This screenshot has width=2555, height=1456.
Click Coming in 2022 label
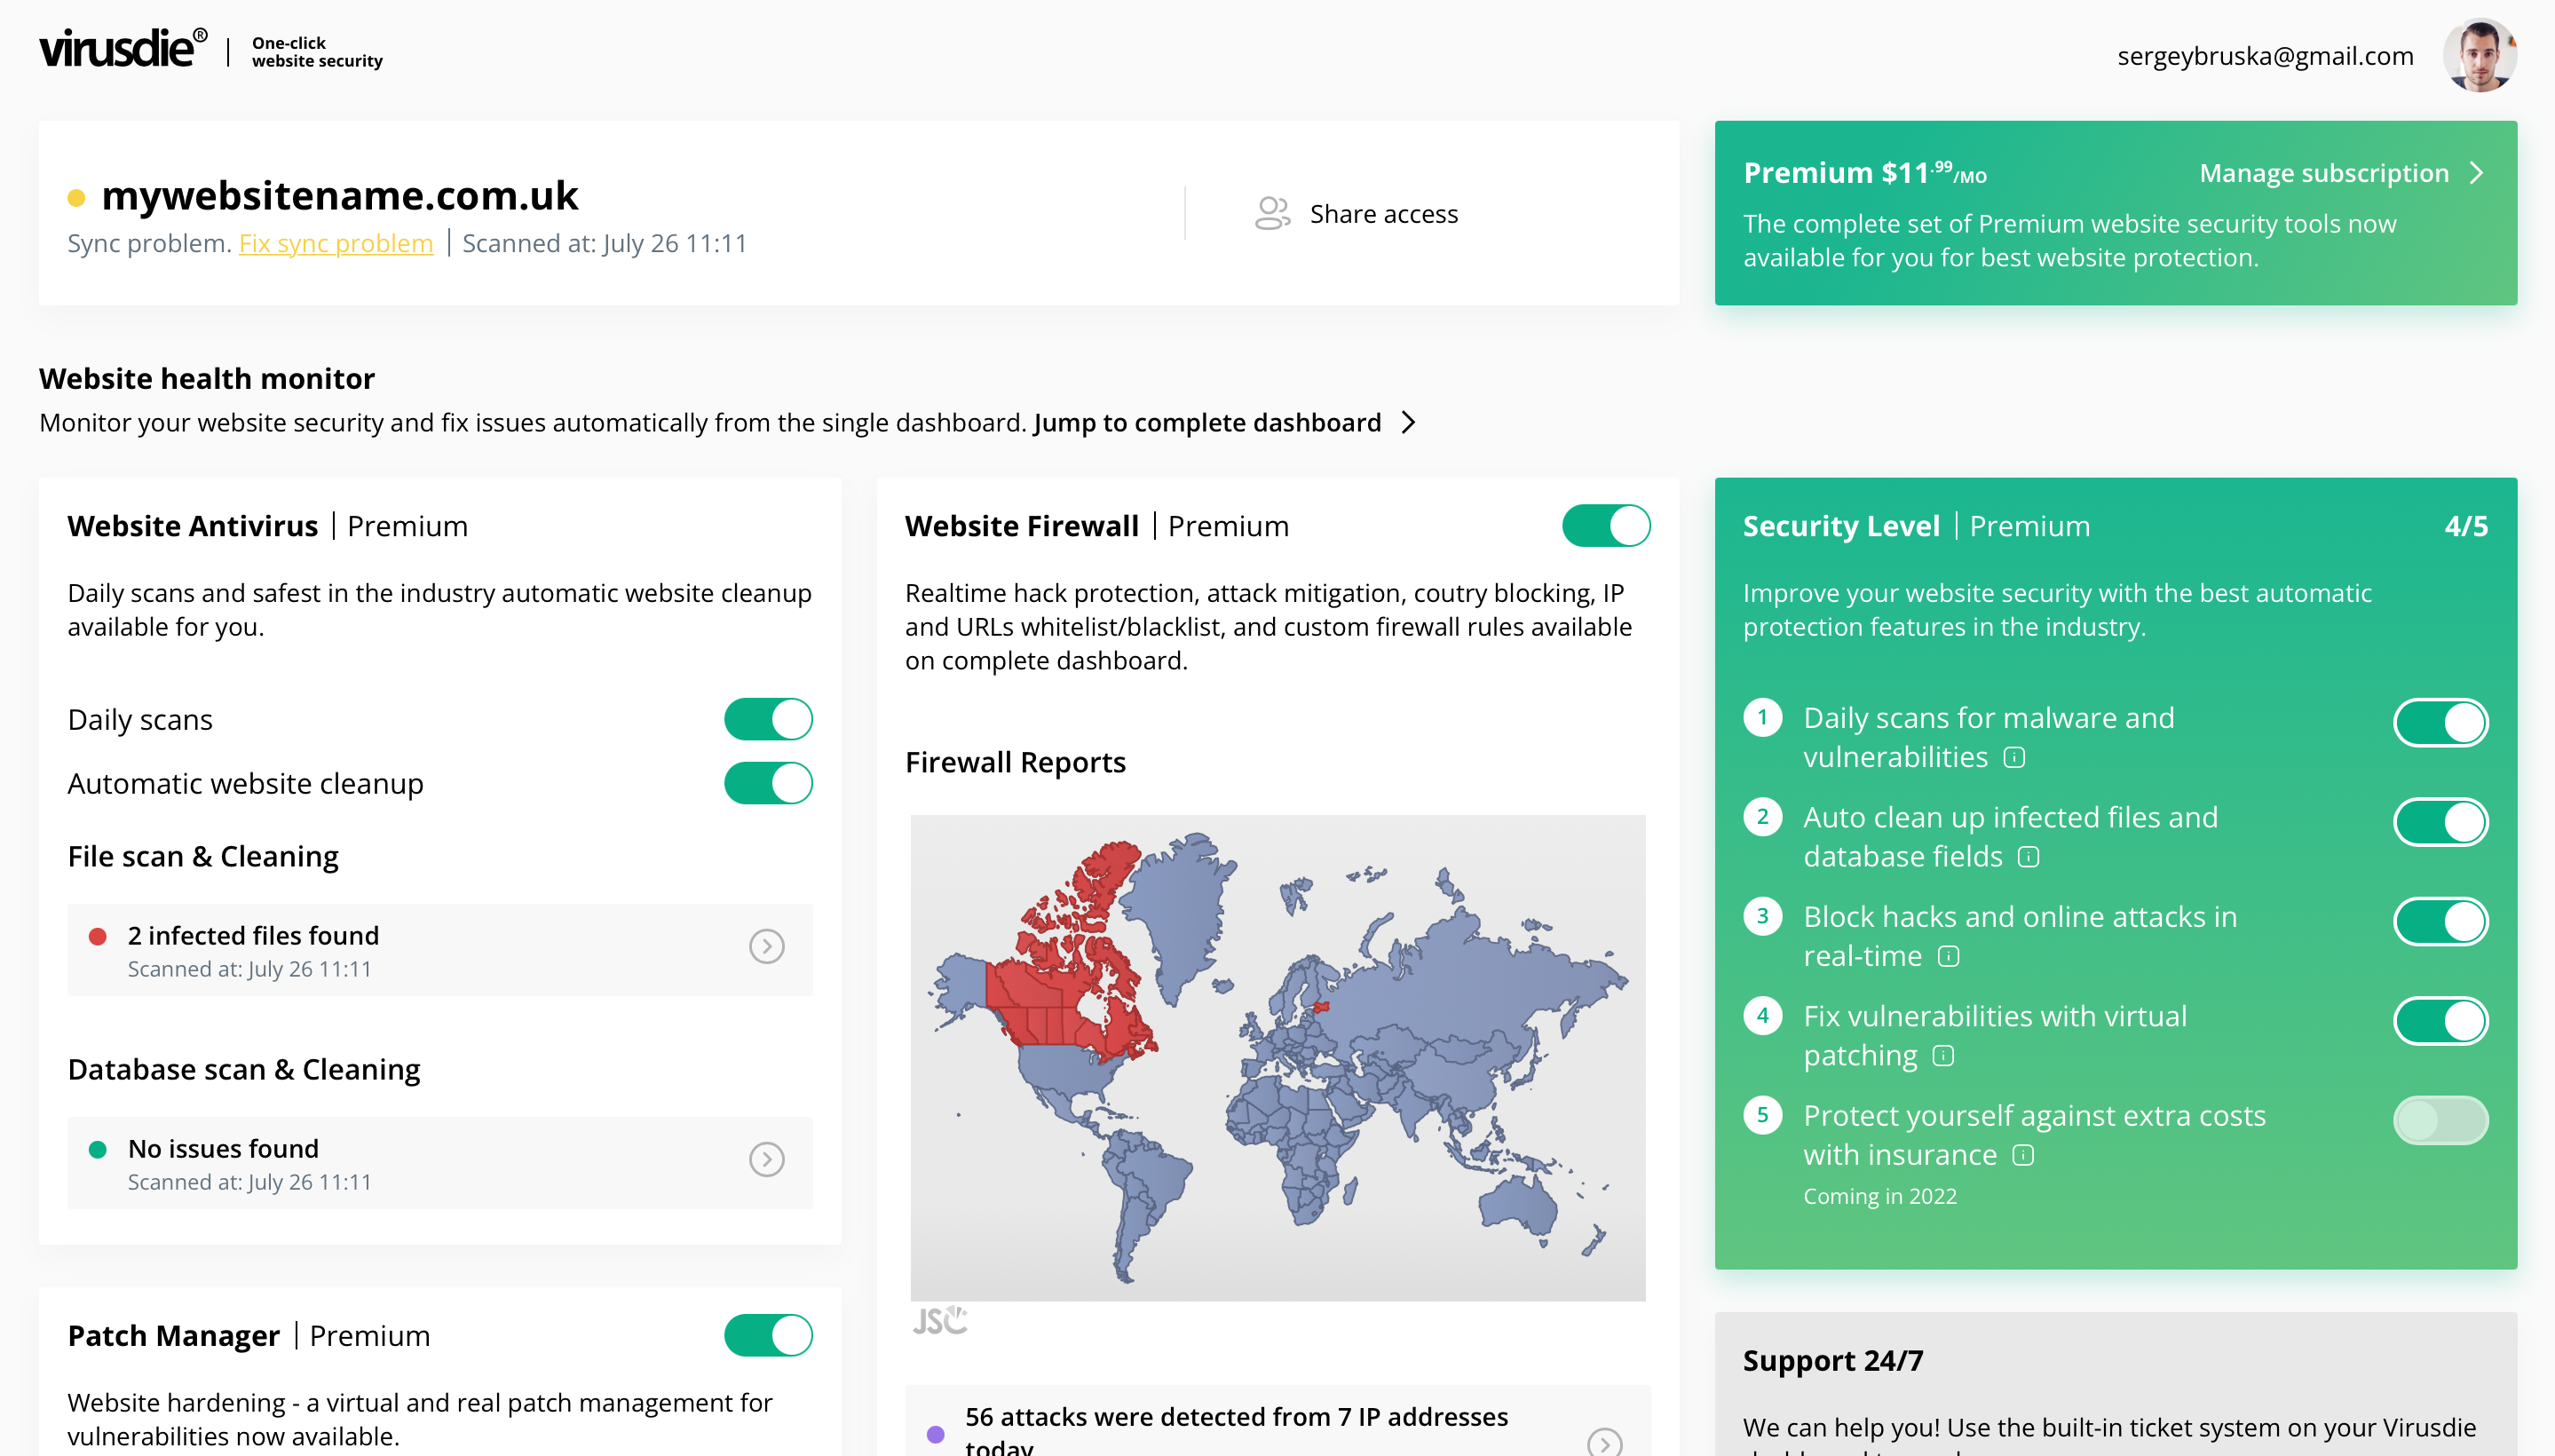[x=1880, y=1196]
